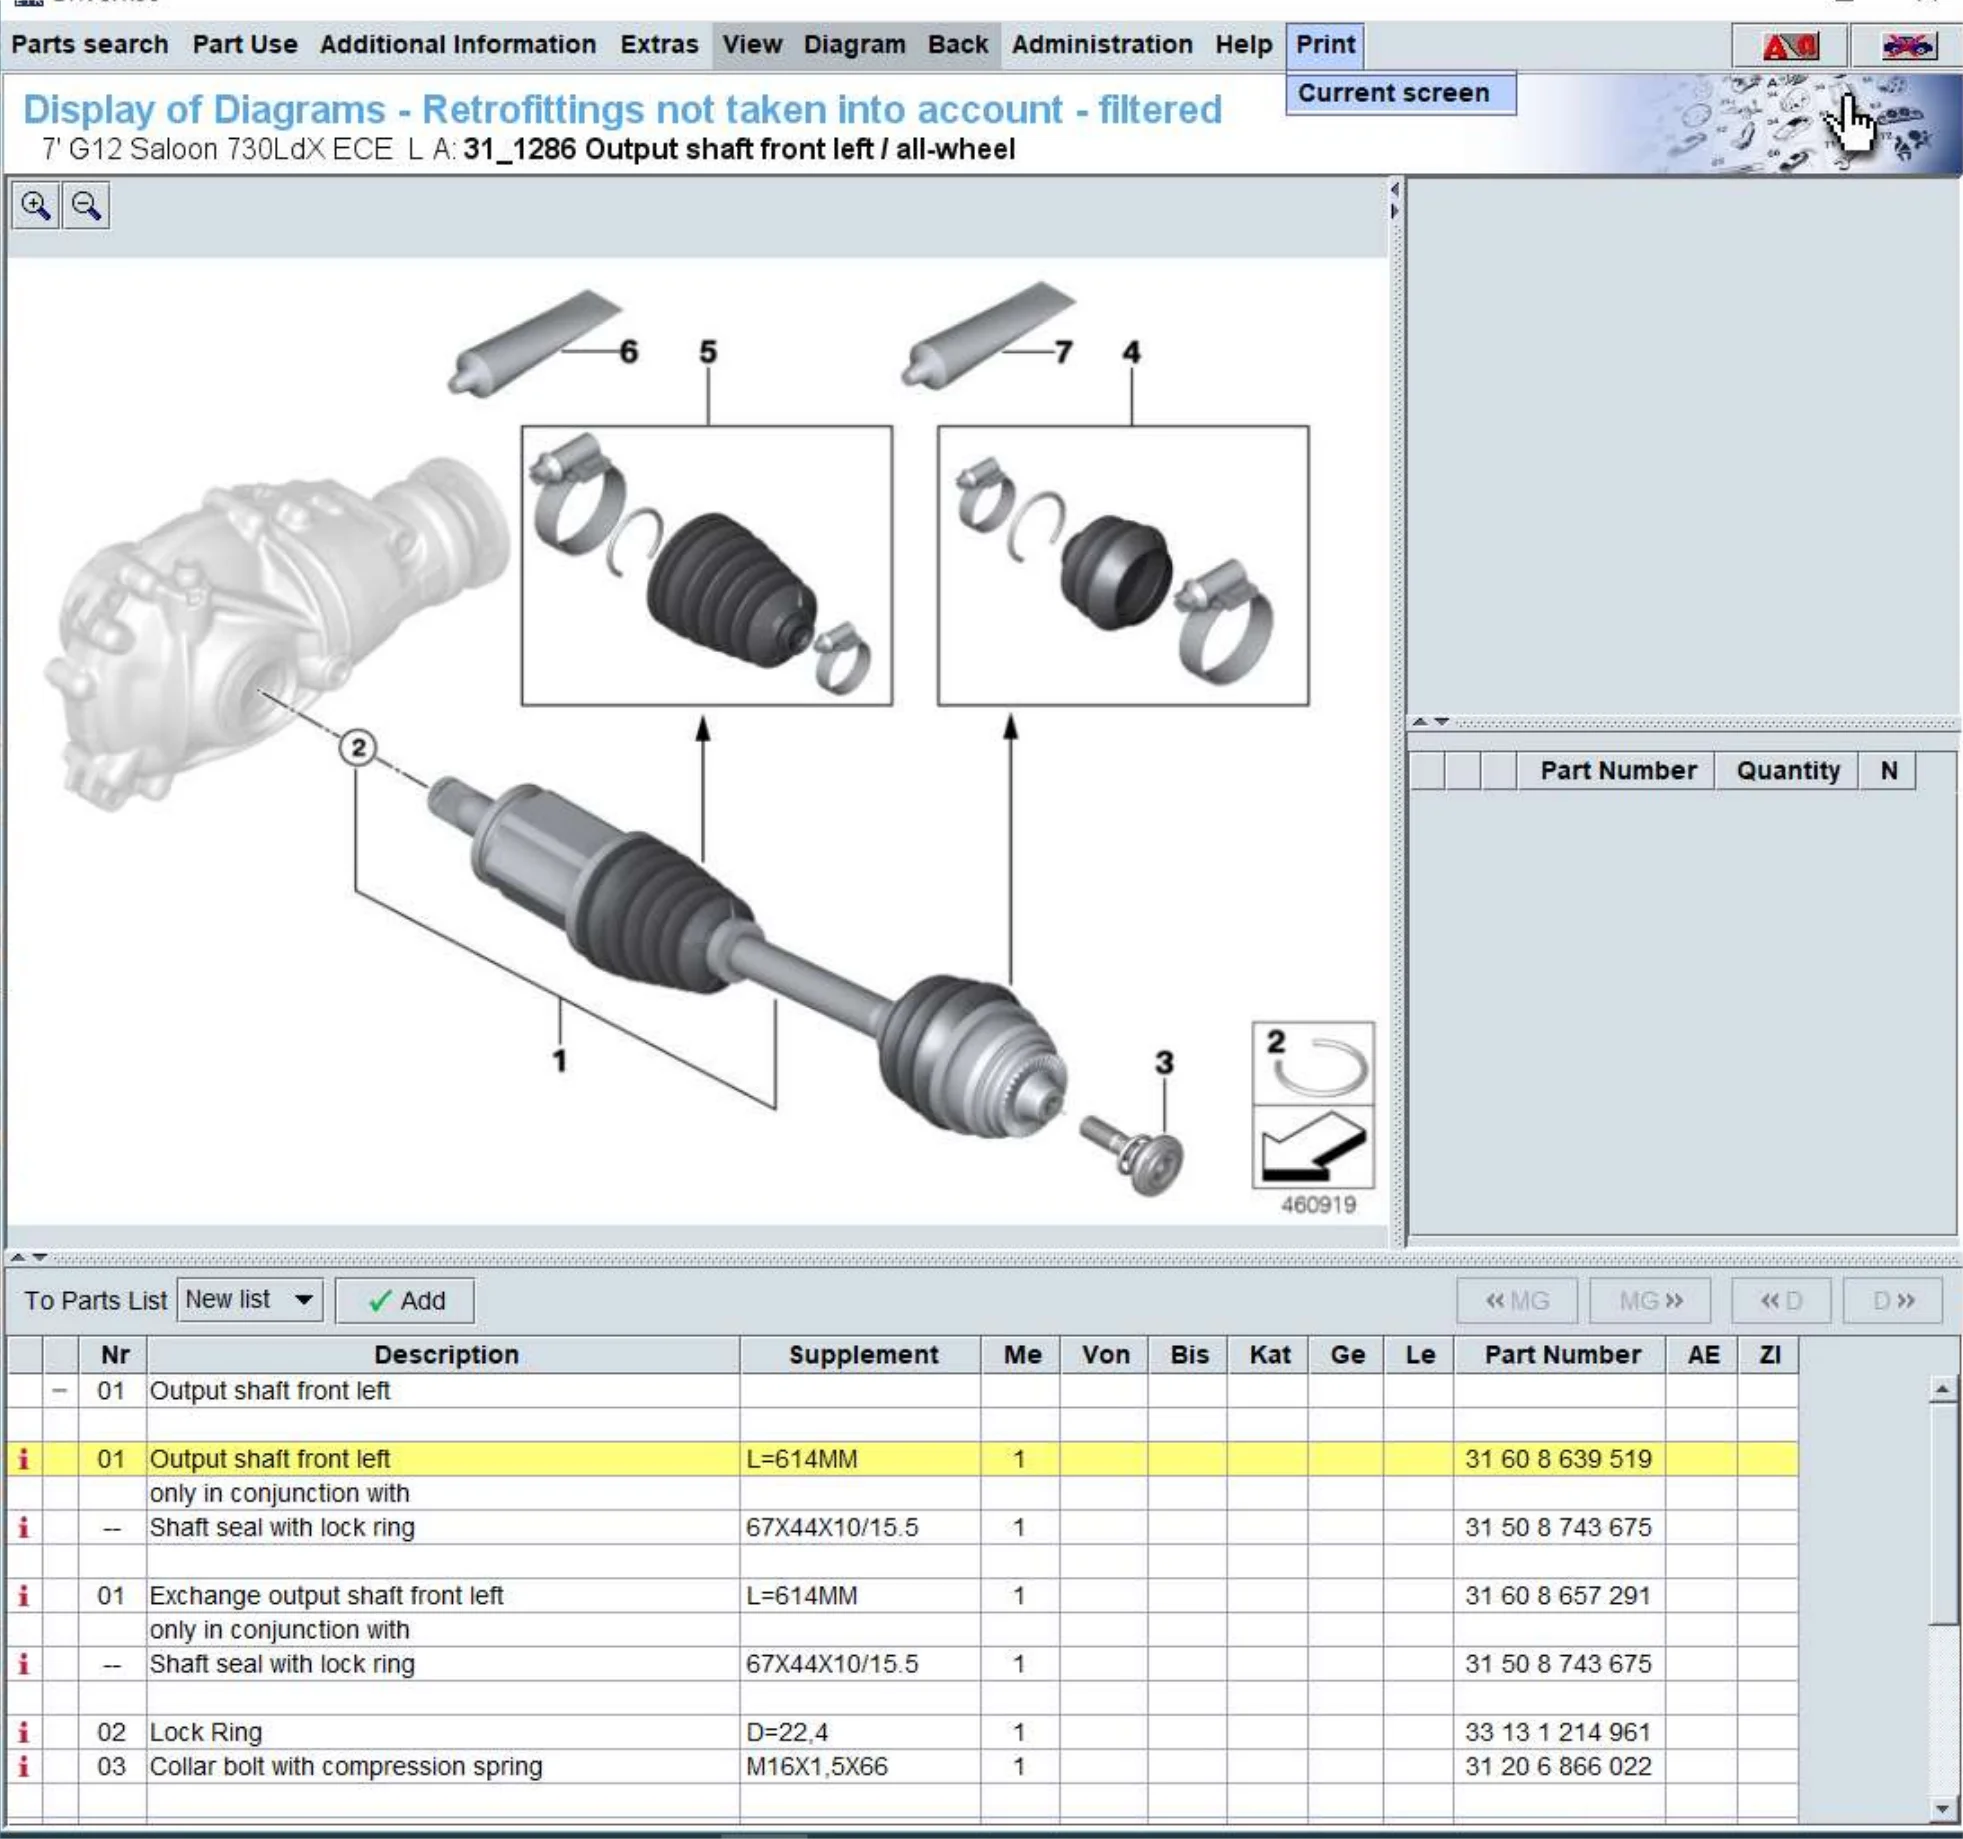Click the car icon in top right
The height and width of the screenshot is (1839, 1963).
tap(1908, 46)
